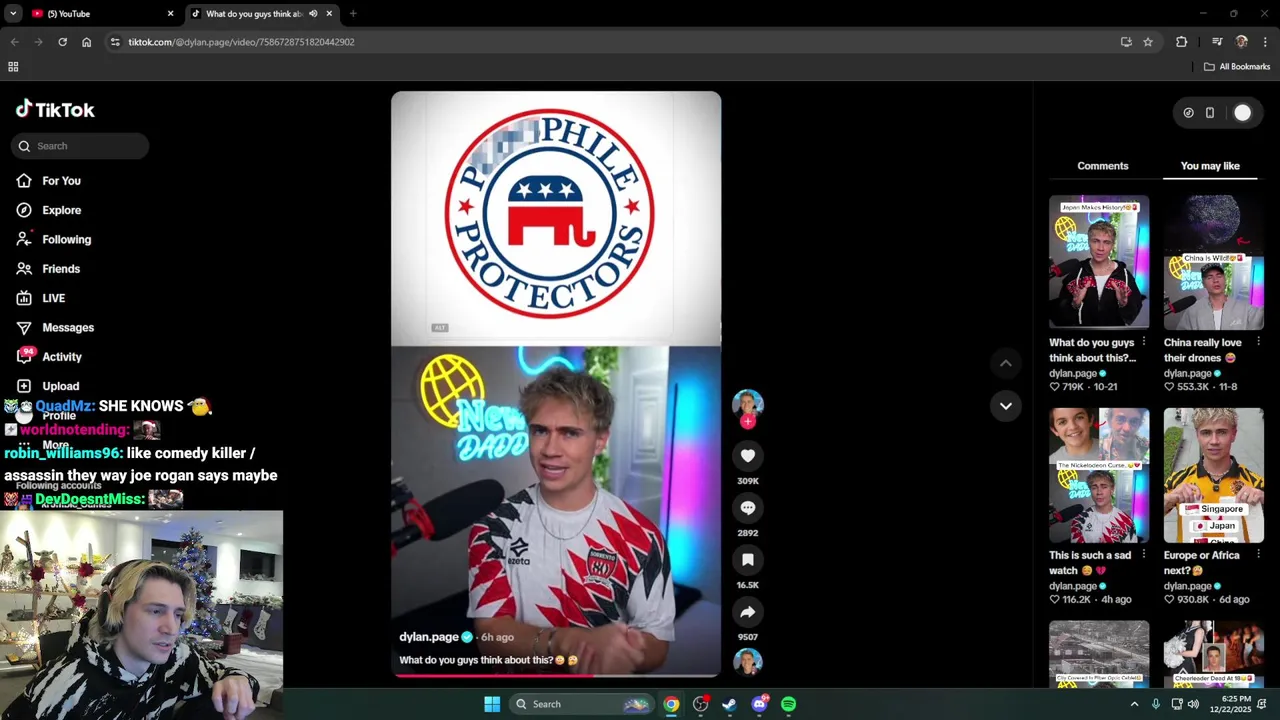Open the "Japan Makes History" video thumbnail

pos(1099,262)
